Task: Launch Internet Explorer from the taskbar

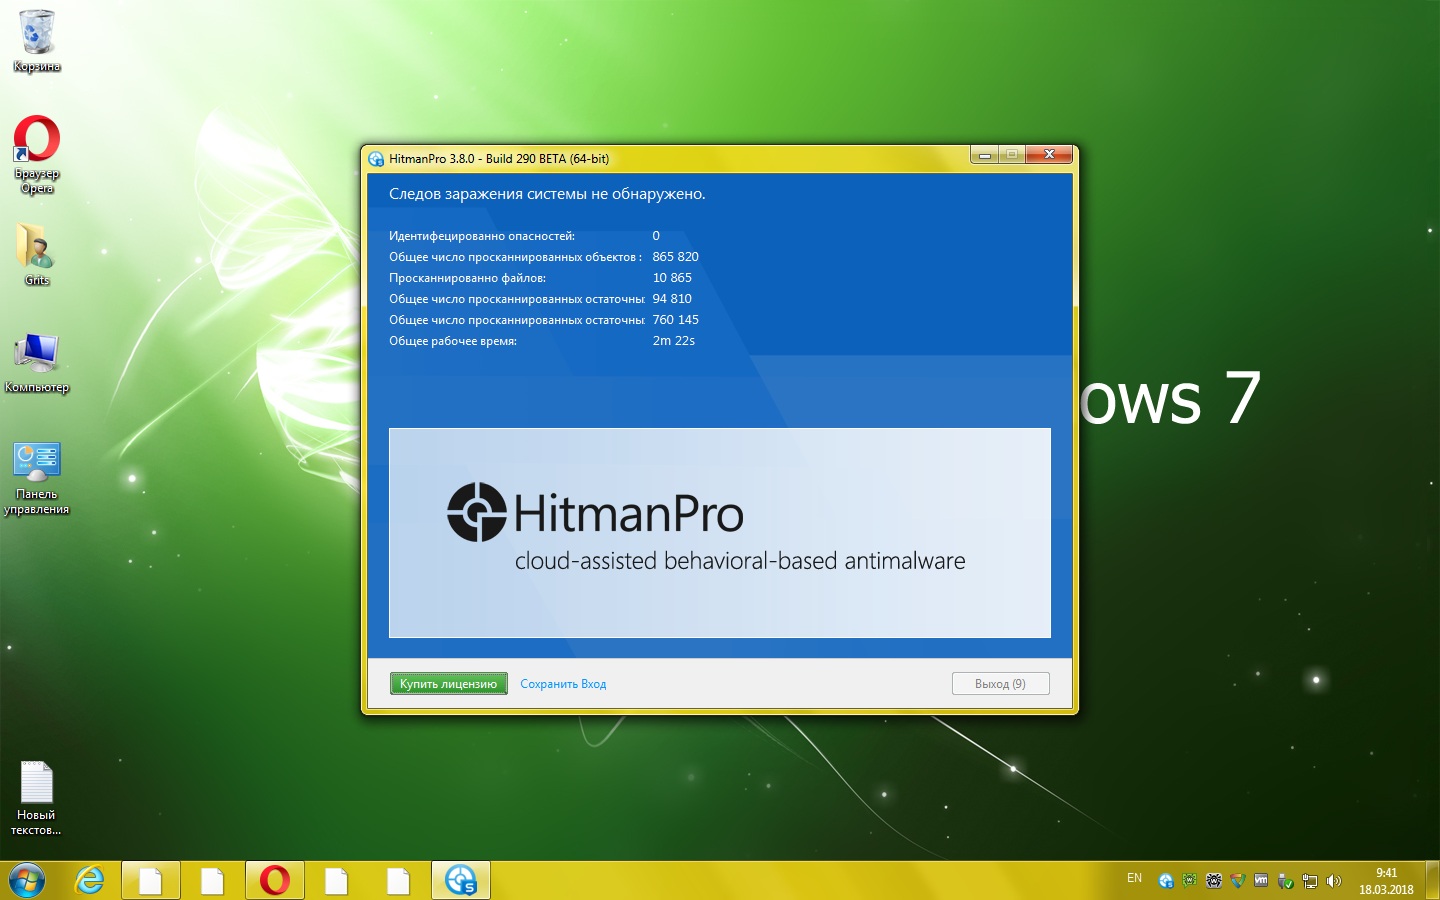Action: click(90, 880)
